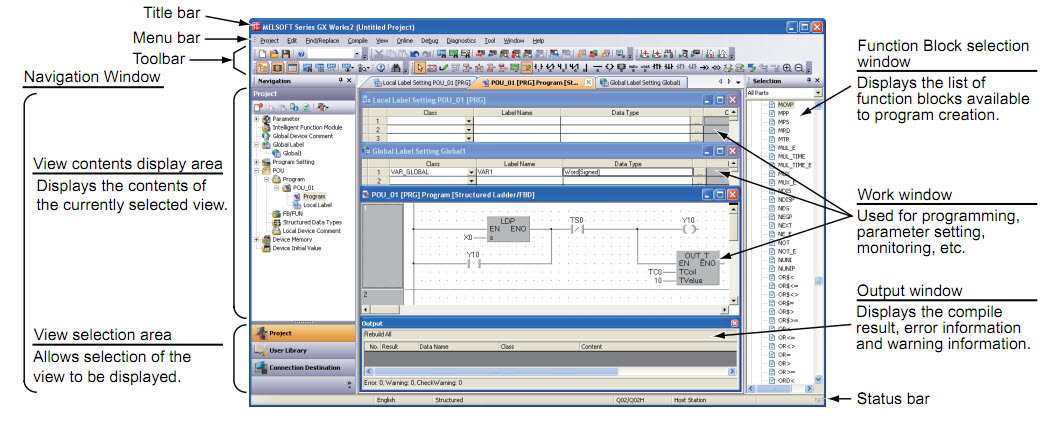Select FB/FUN tree item

292,214
